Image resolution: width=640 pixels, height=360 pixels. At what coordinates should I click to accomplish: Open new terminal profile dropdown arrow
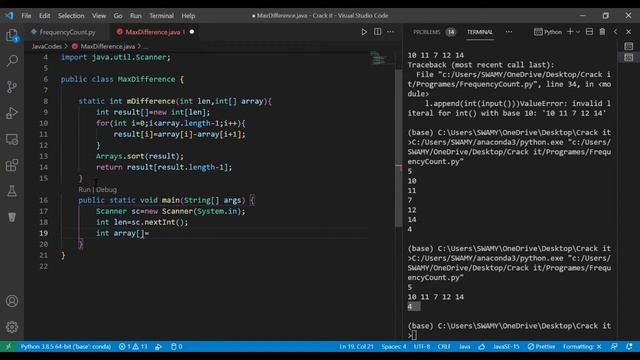pyautogui.click(x=578, y=32)
